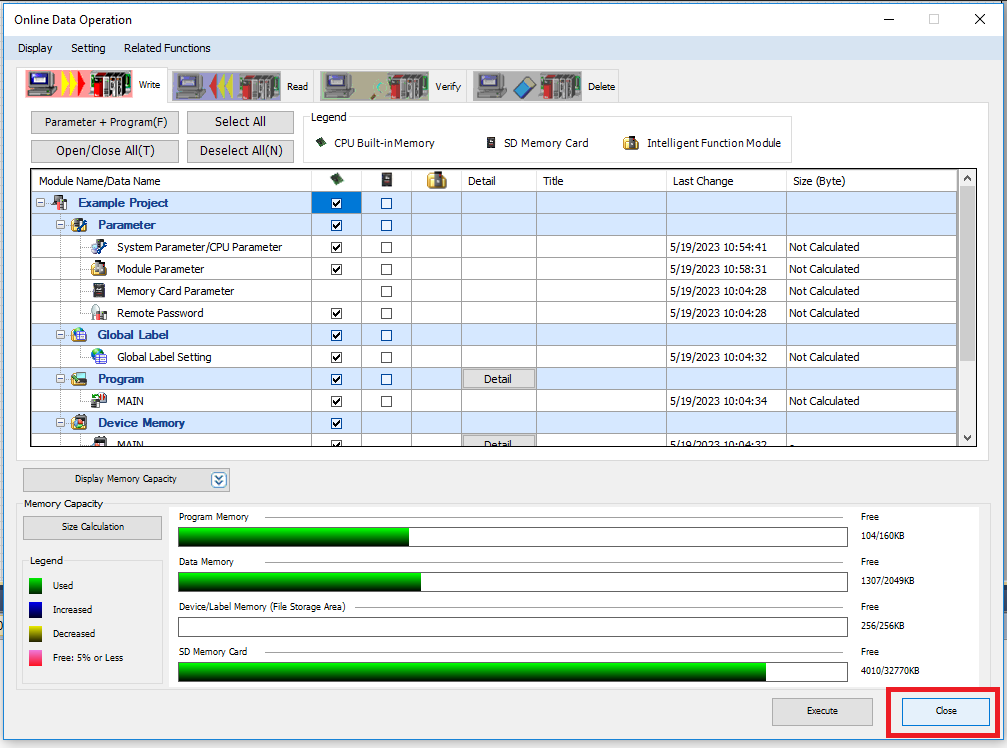Click the Execute button
Image resolution: width=1007 pixels, height=748 pixels.
pyautogui.click(x=822, y=711)
